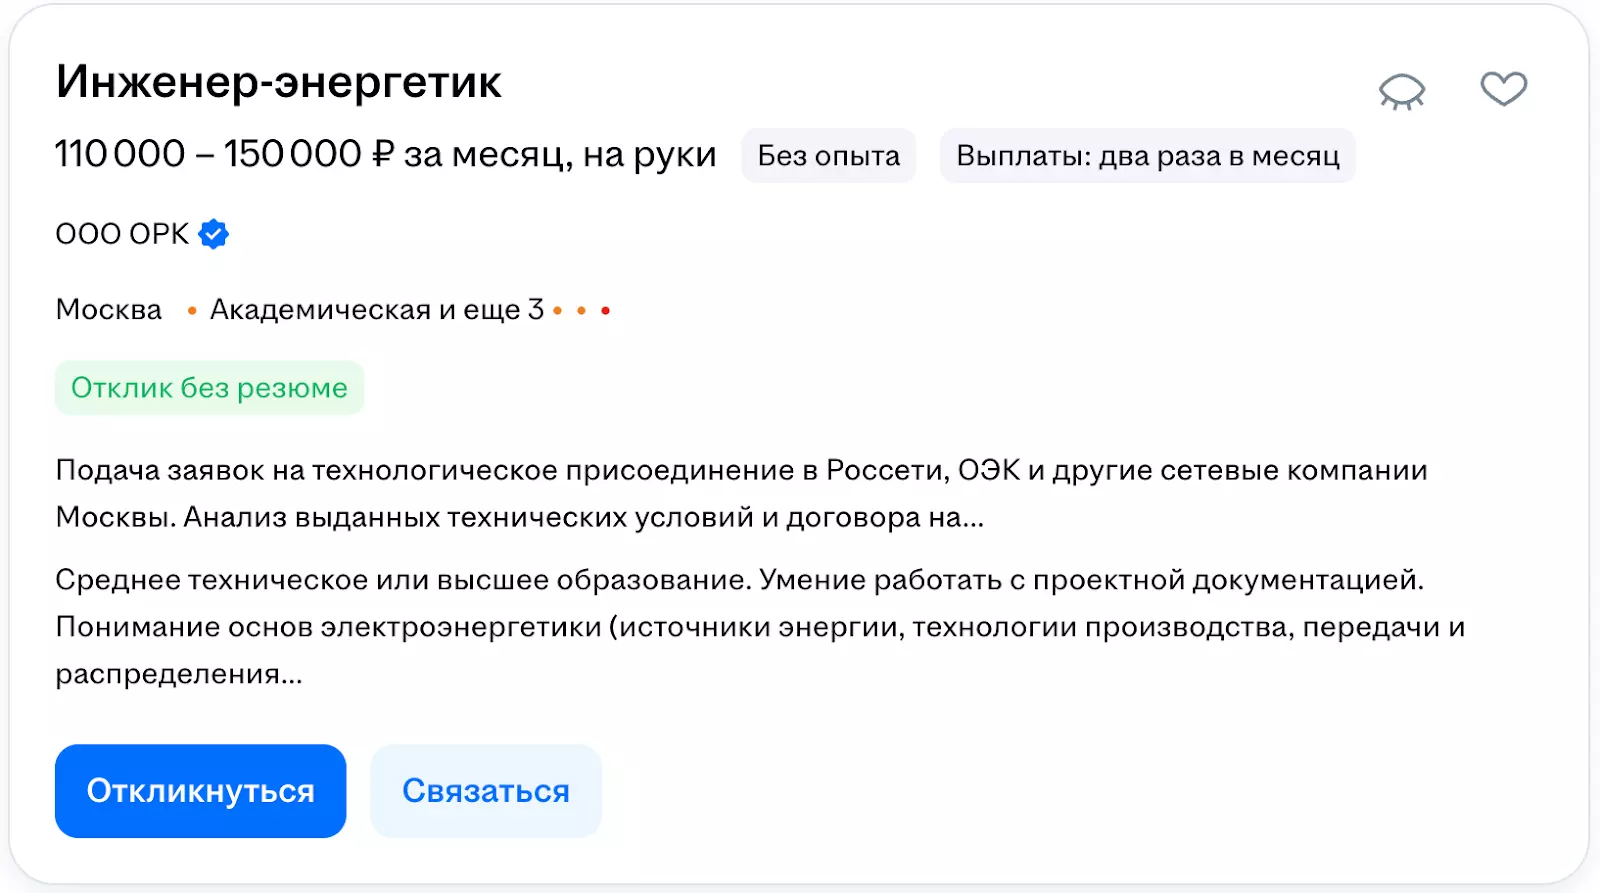Viewport: 1600px width, 893px height.
Task: Open the ООО ОРК company page
Action: [x=121, y=234]
